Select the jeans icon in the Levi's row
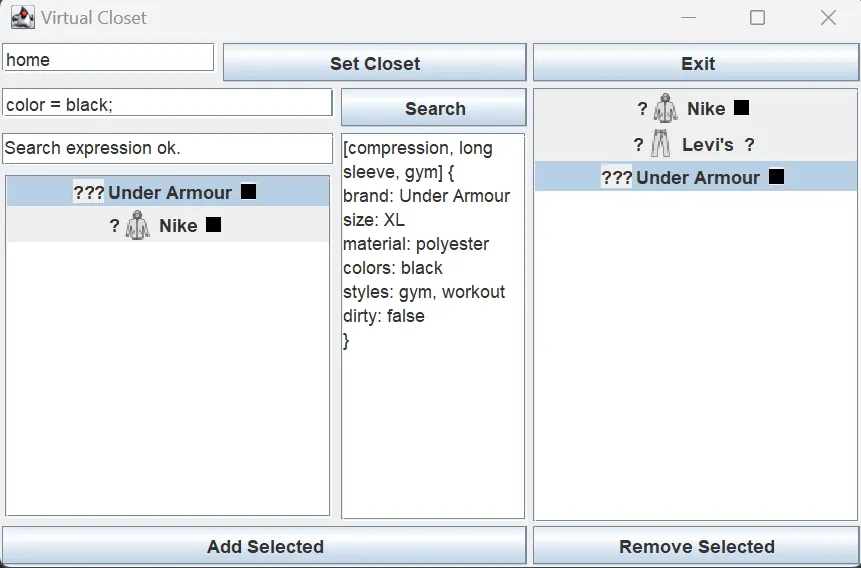 pyautogui.click(x=661, y=144)
